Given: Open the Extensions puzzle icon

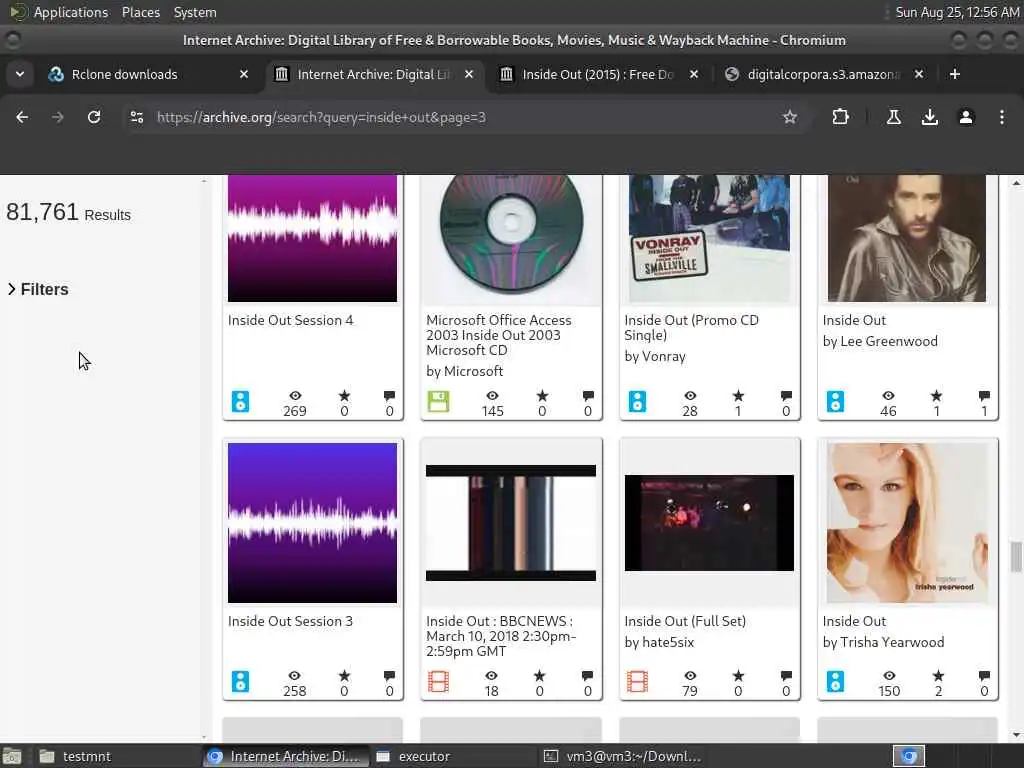Looking at the screenshot, I should click(x=840, y=117).
